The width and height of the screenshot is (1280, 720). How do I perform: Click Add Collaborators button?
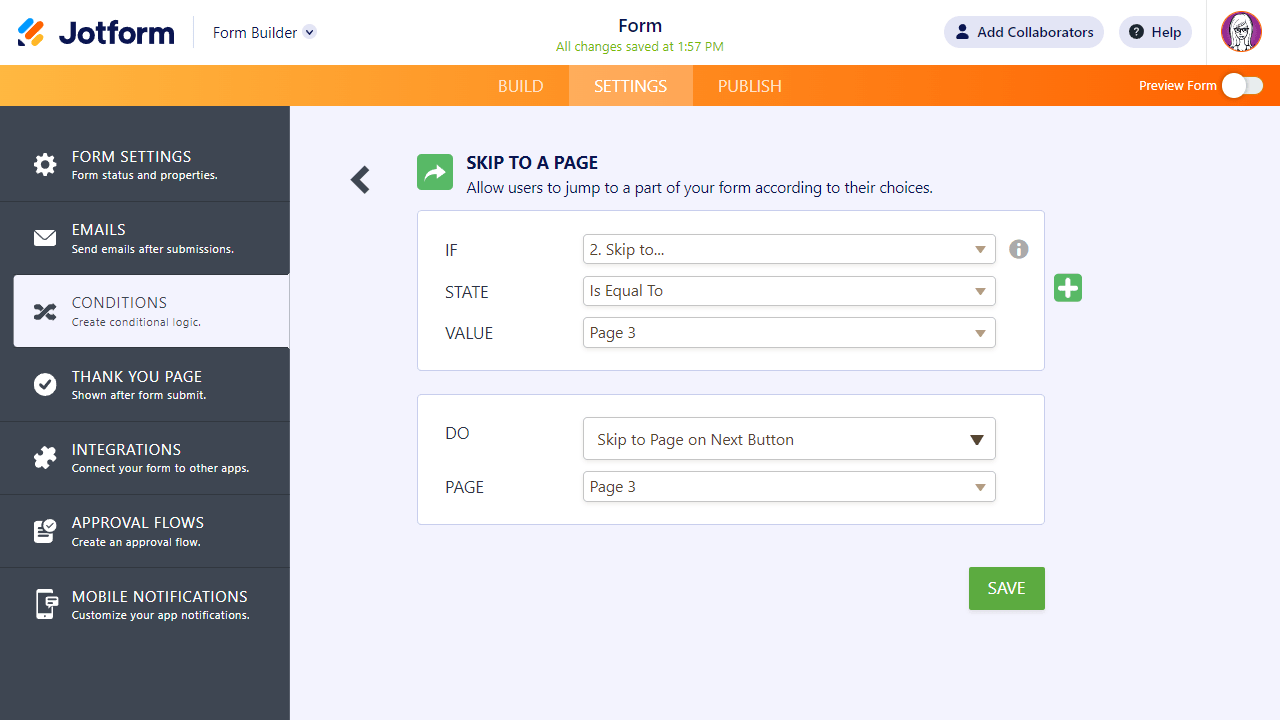tap(1023, 32)
